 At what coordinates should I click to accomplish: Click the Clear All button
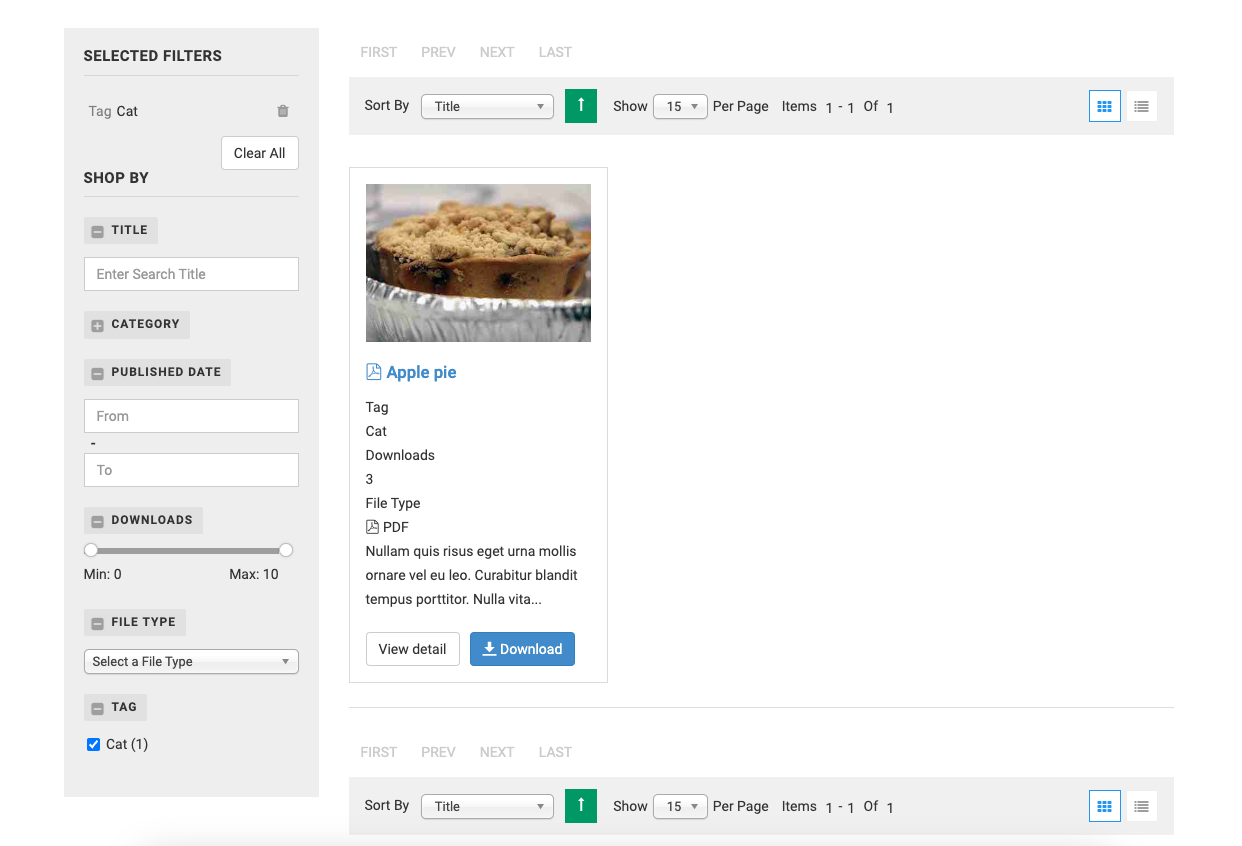click(259, 153)
